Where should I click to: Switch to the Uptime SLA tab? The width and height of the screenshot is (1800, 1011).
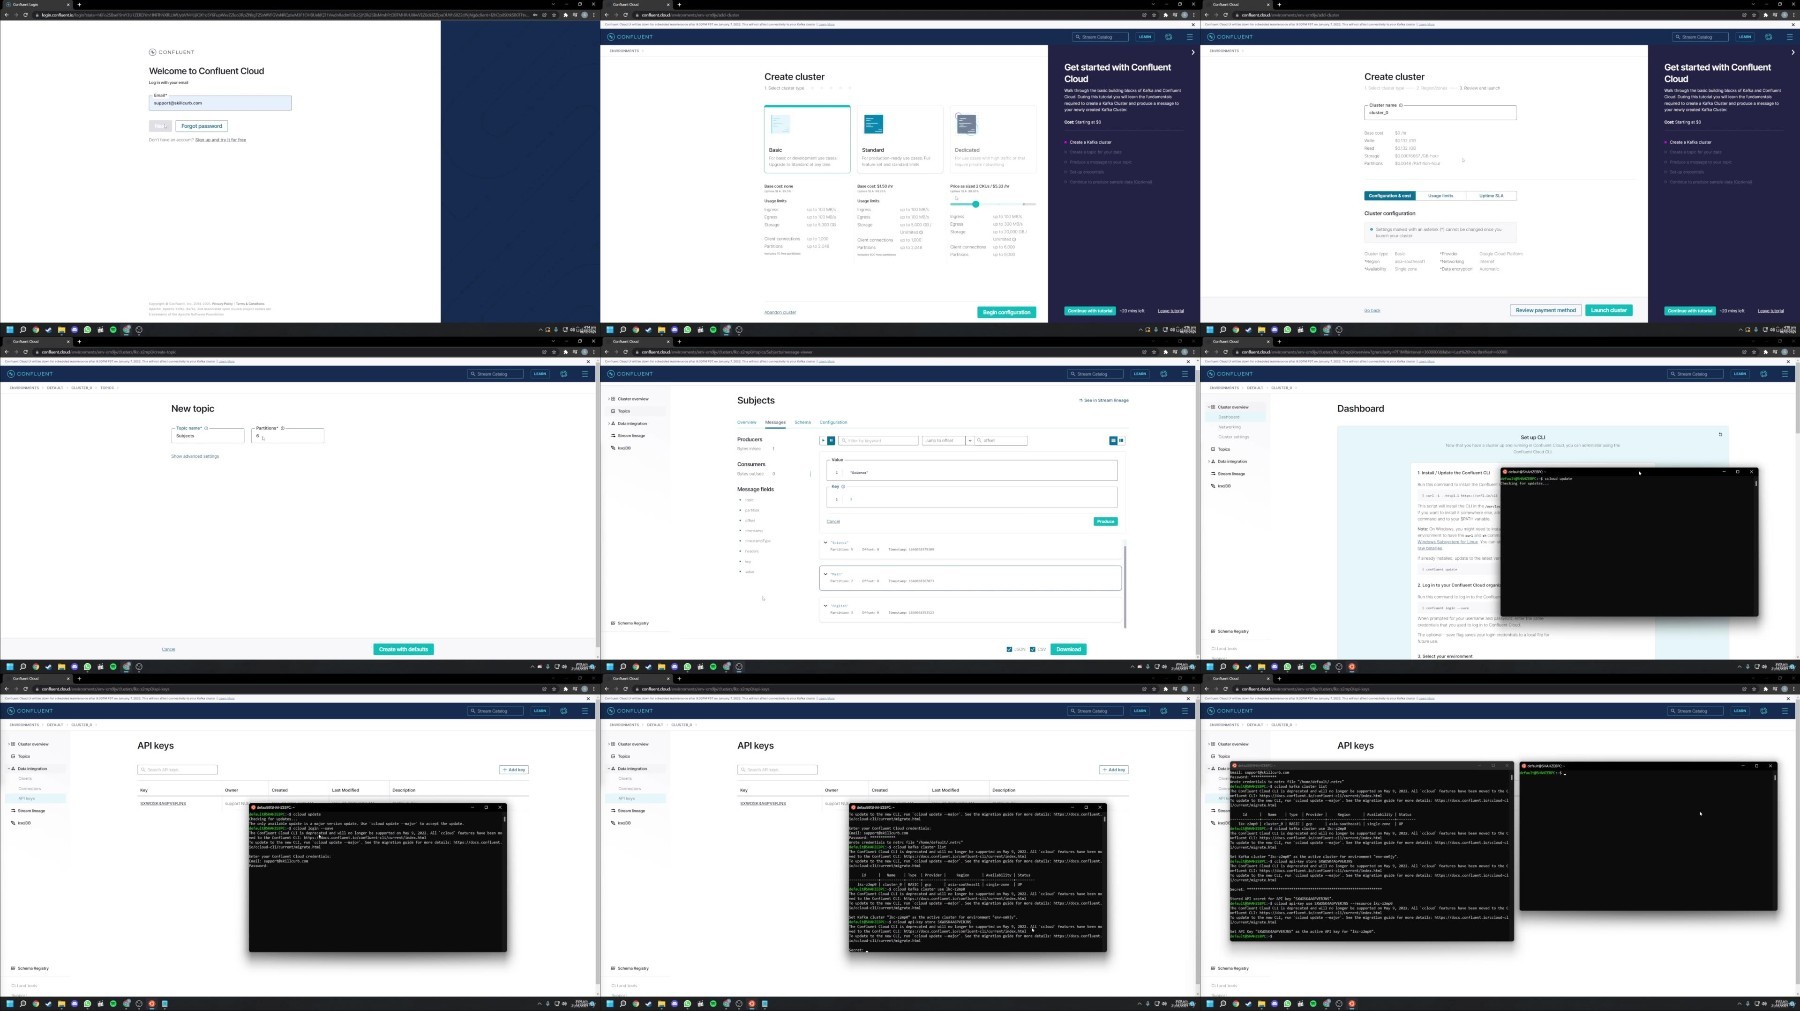(1491, 196)
